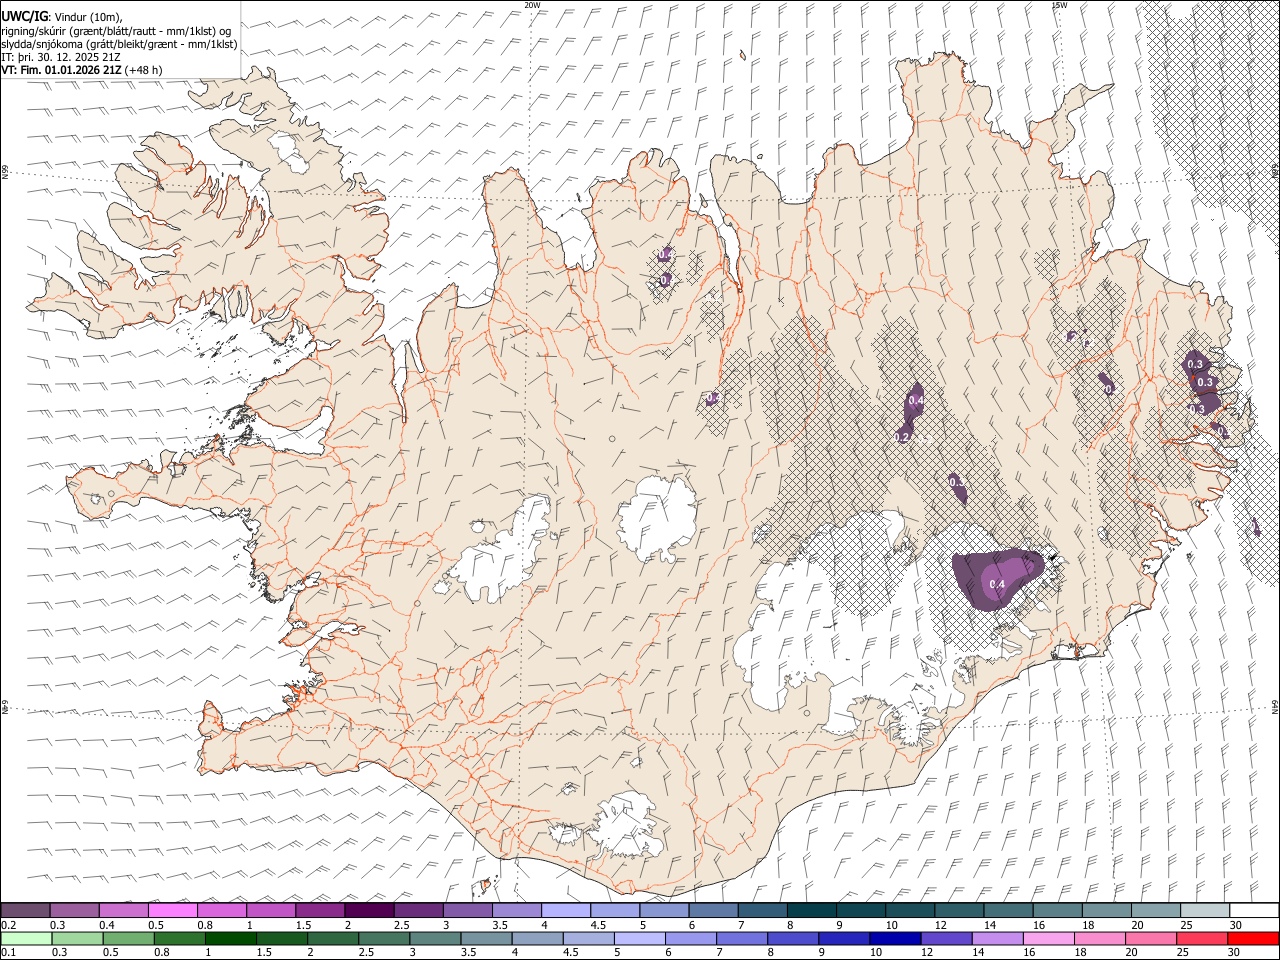Viewport: 1280px width, 960px height.
Task: Select the 15W longitude label
Action: click(x=1059, y=5)
